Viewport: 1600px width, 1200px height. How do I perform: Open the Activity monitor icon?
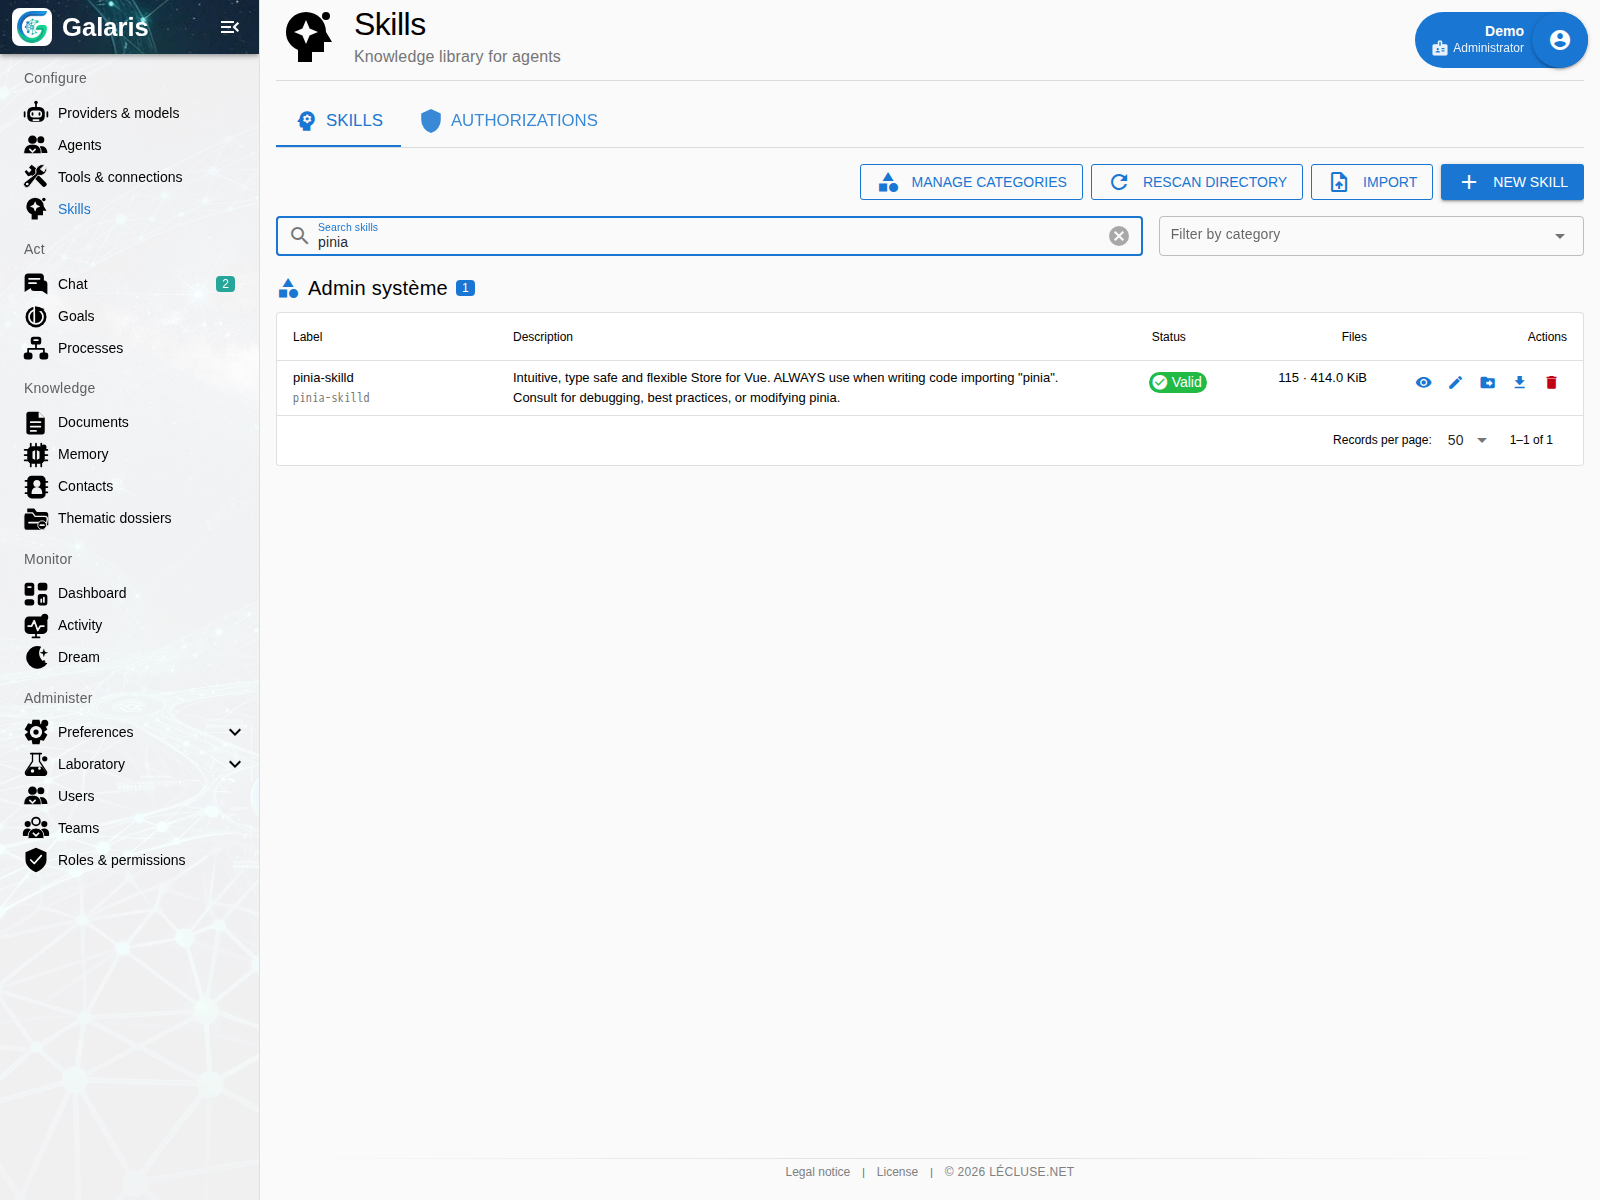(36, 625)
